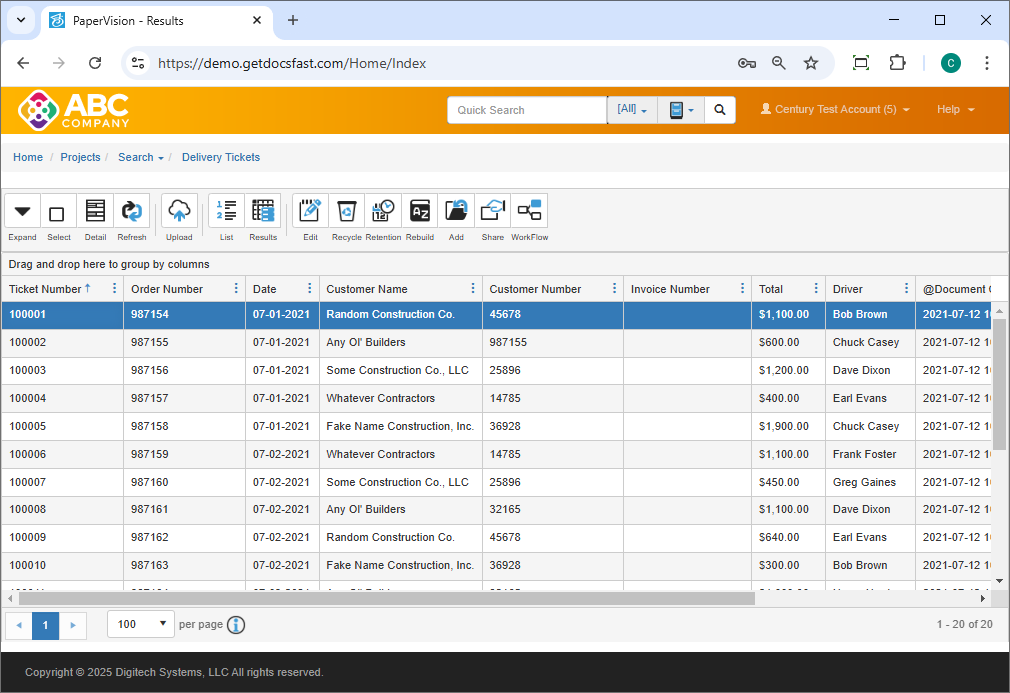Click the Retention toolbar icon
The image size is (1010, 693).
point(383,212)
